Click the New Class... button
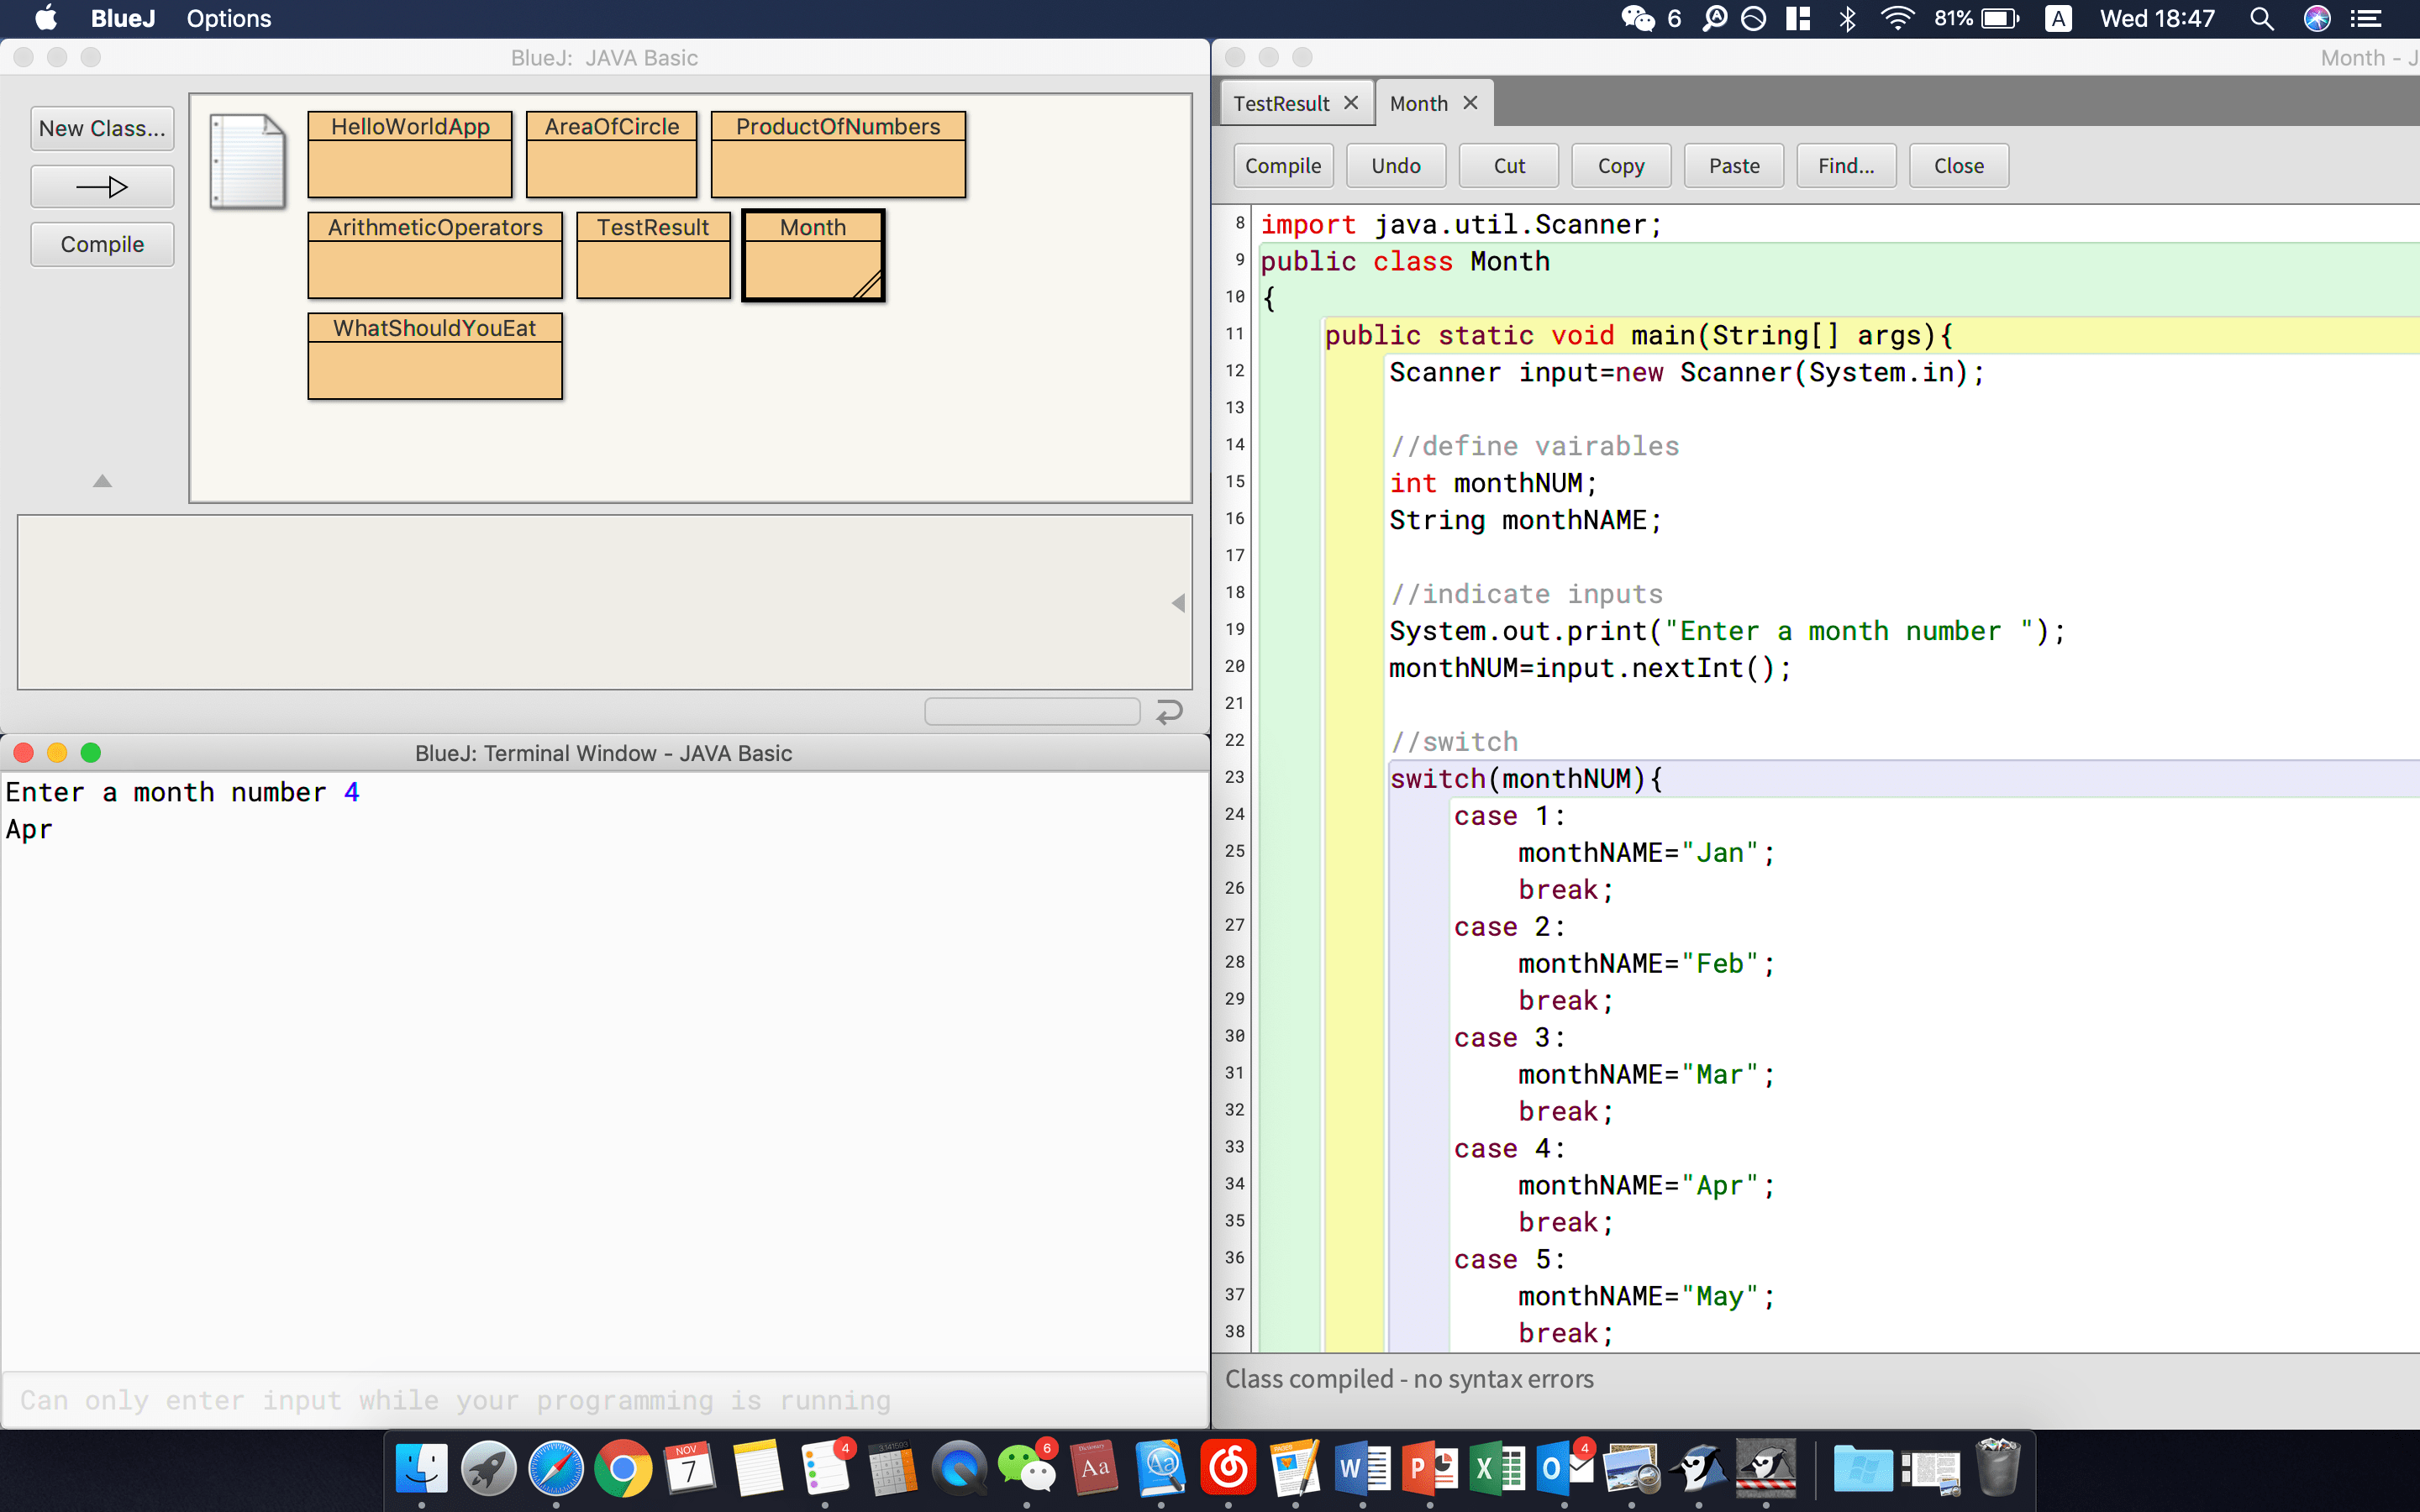The image size is (2420, 1512). (102, 129)
